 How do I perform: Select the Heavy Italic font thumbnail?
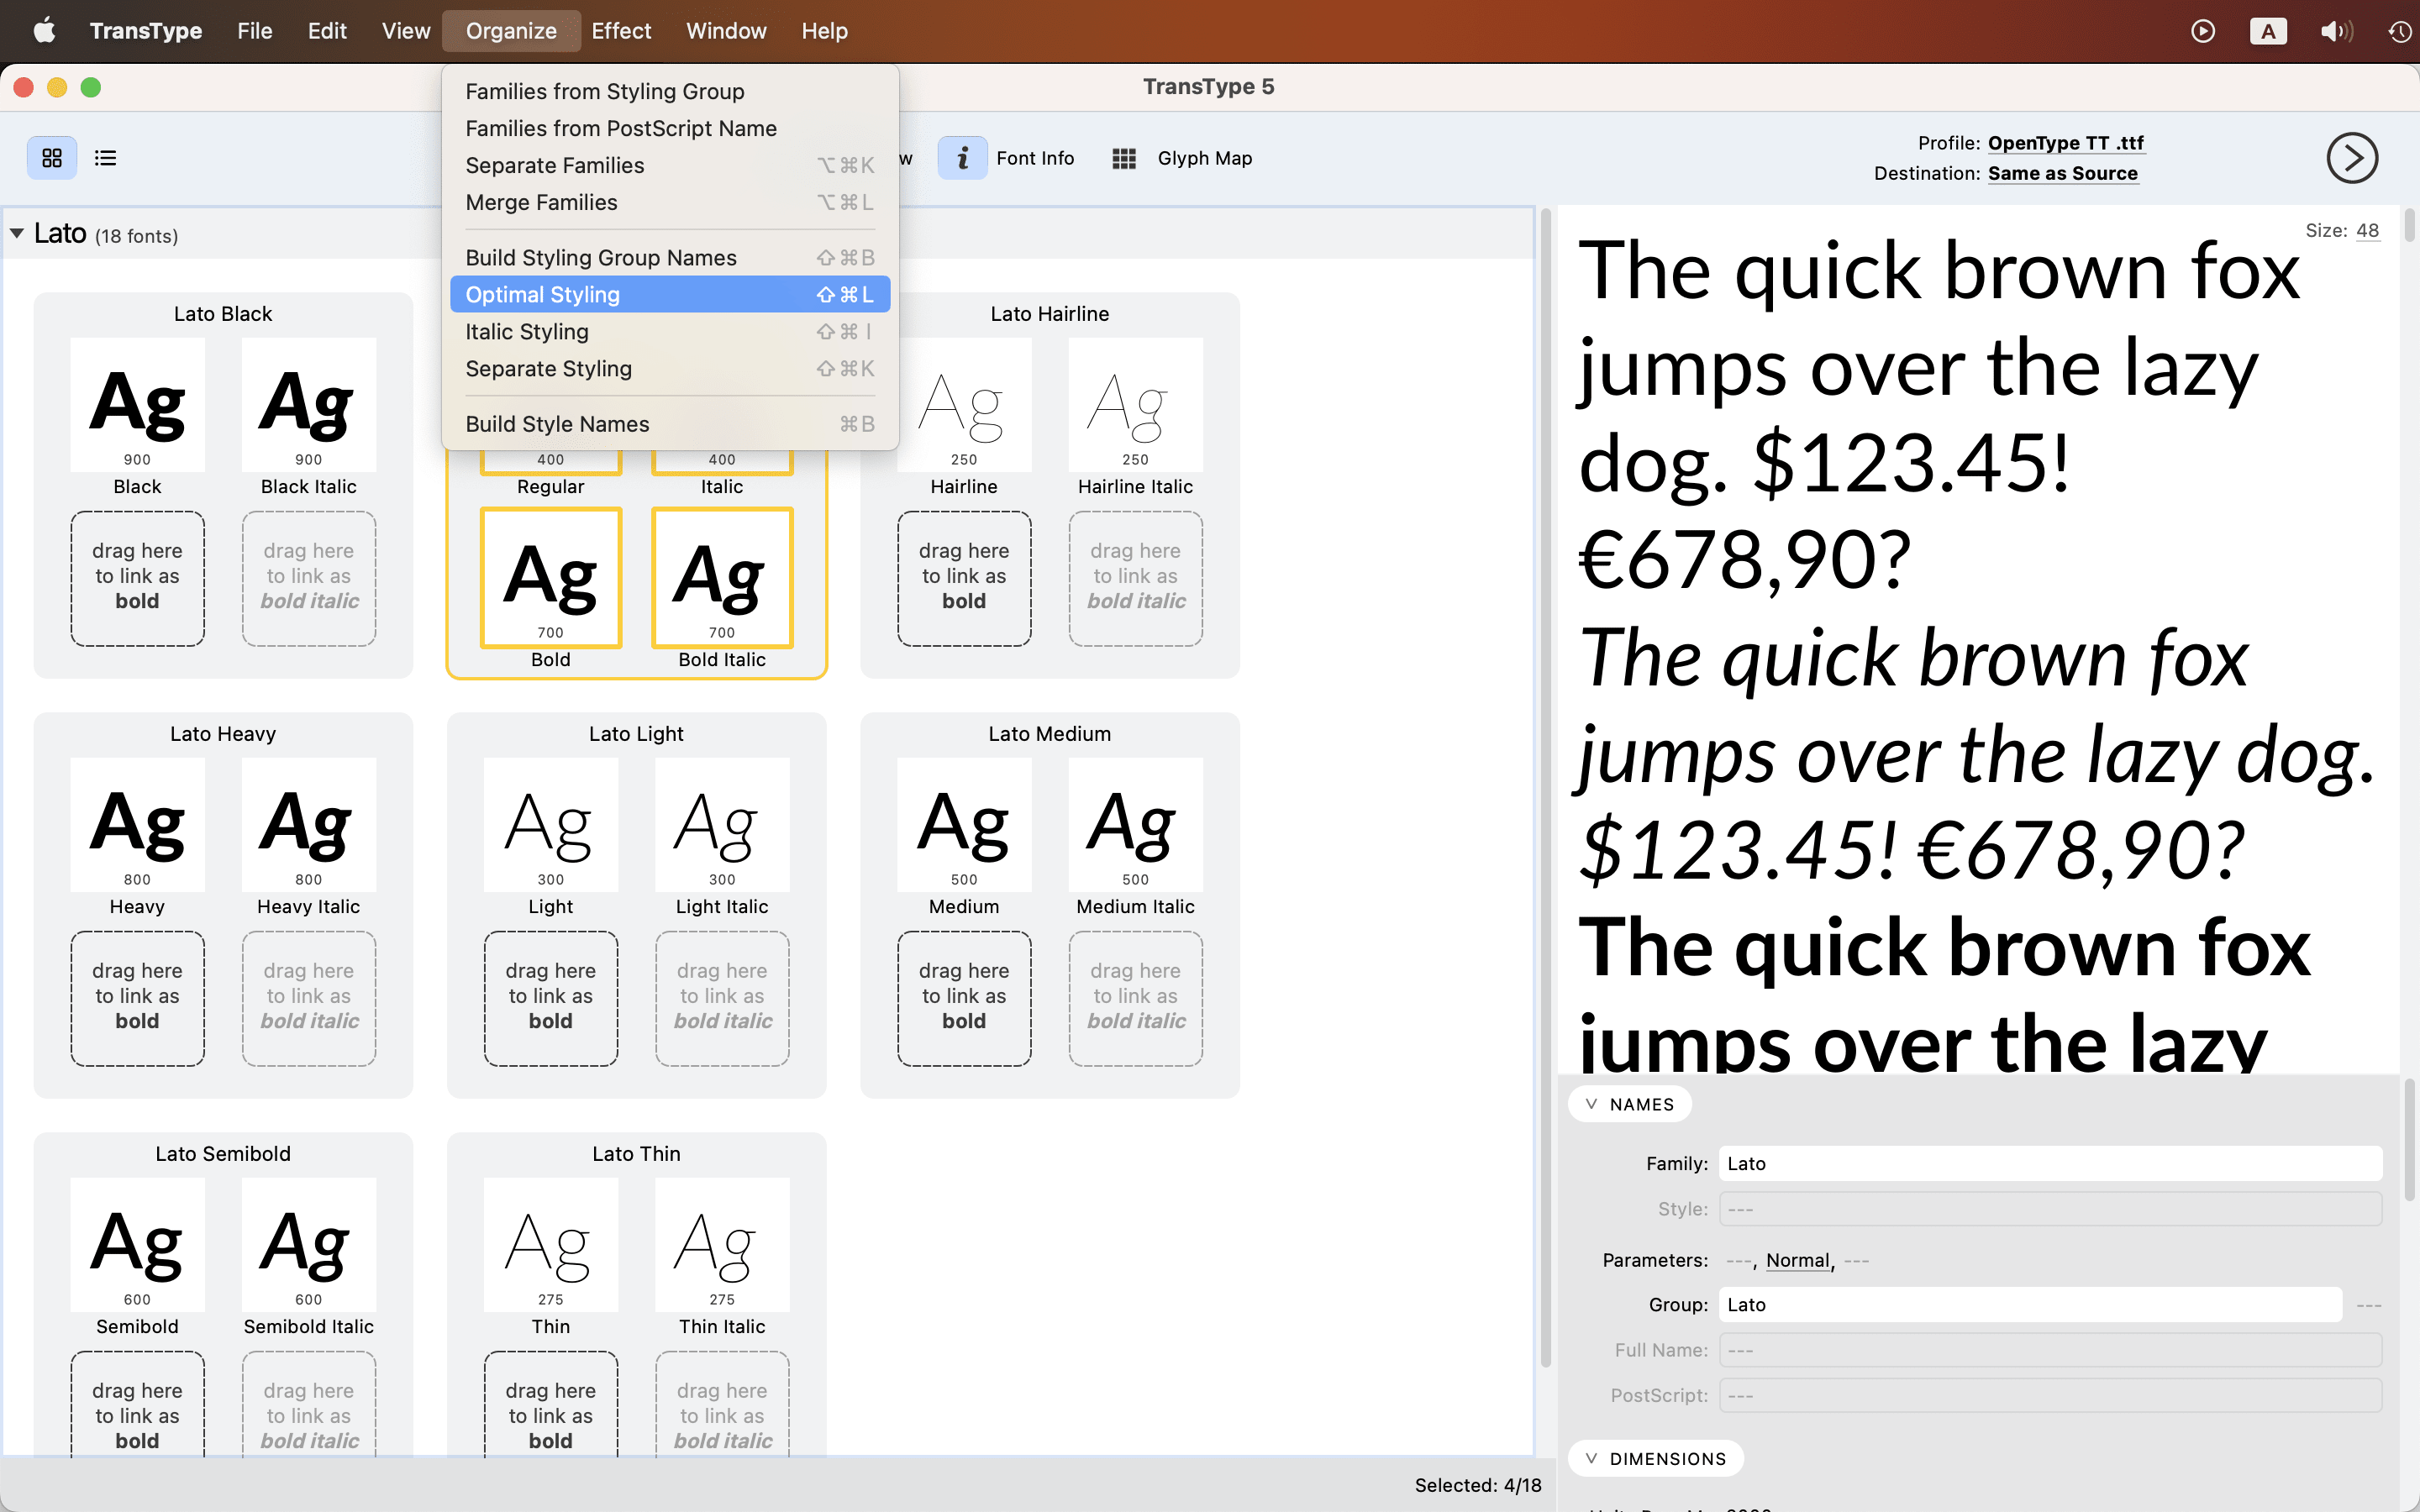[x=309, y=824]
